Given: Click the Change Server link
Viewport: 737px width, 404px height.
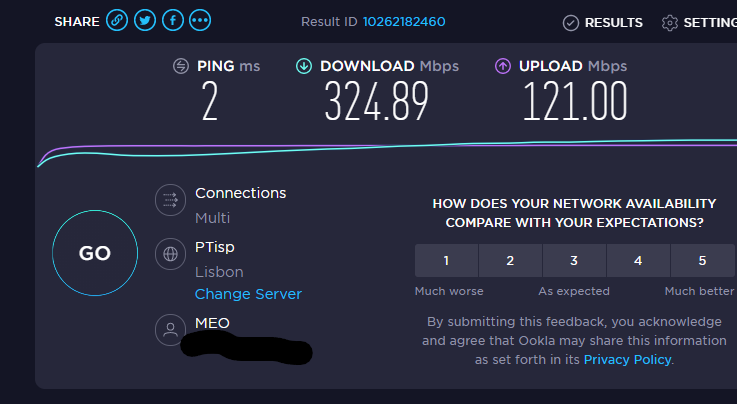Looking at the screenshot, I should click(248, 294).
